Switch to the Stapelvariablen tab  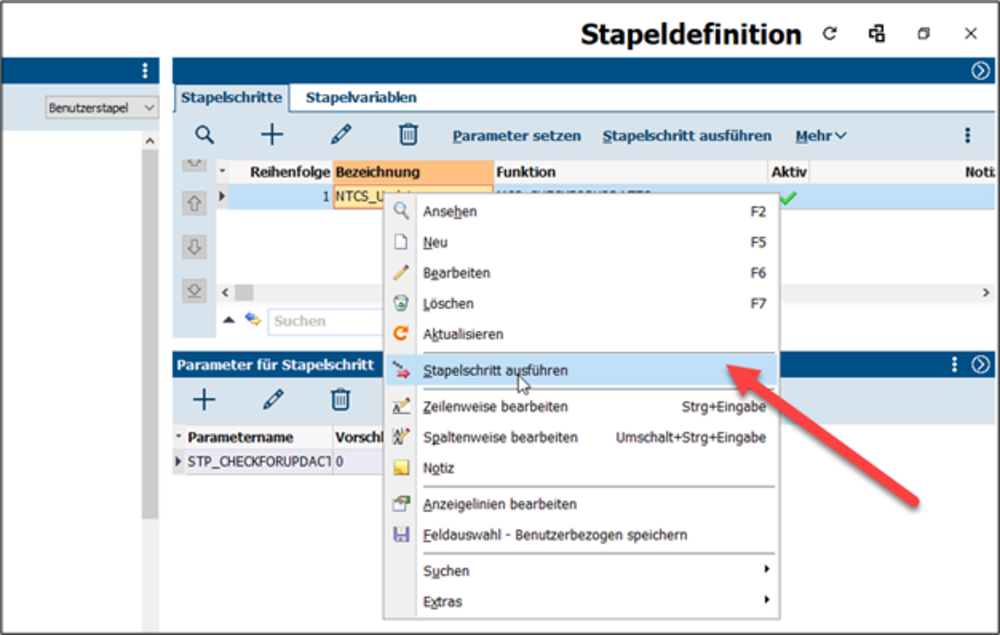click(361, 97)
